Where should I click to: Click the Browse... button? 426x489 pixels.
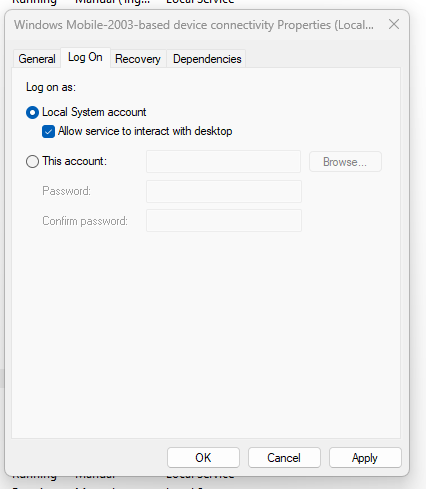(x=345, y=162)
